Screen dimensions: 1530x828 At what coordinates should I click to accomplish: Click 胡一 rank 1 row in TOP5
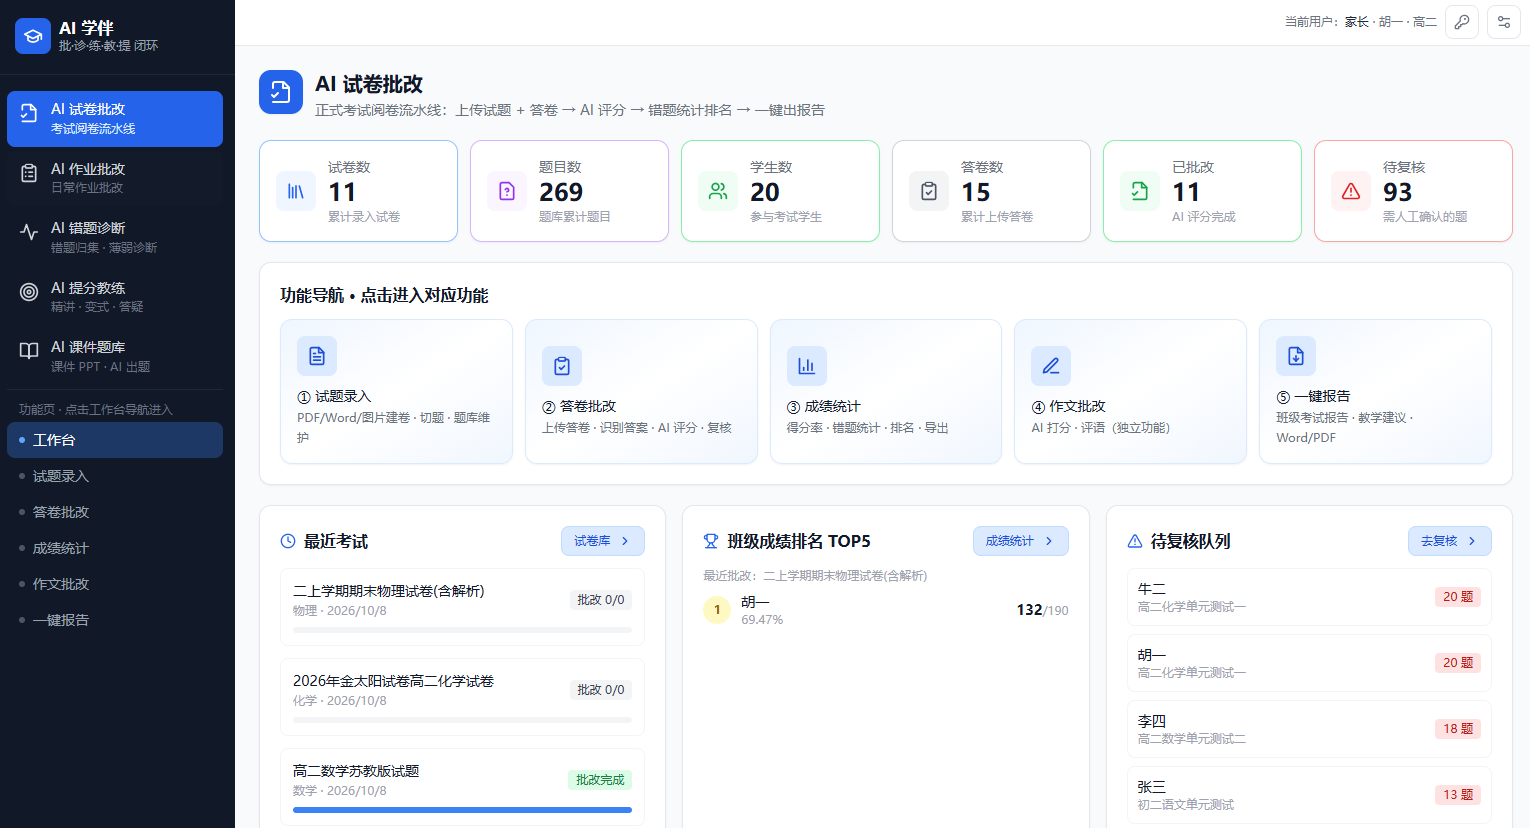(x=886, y=610)
